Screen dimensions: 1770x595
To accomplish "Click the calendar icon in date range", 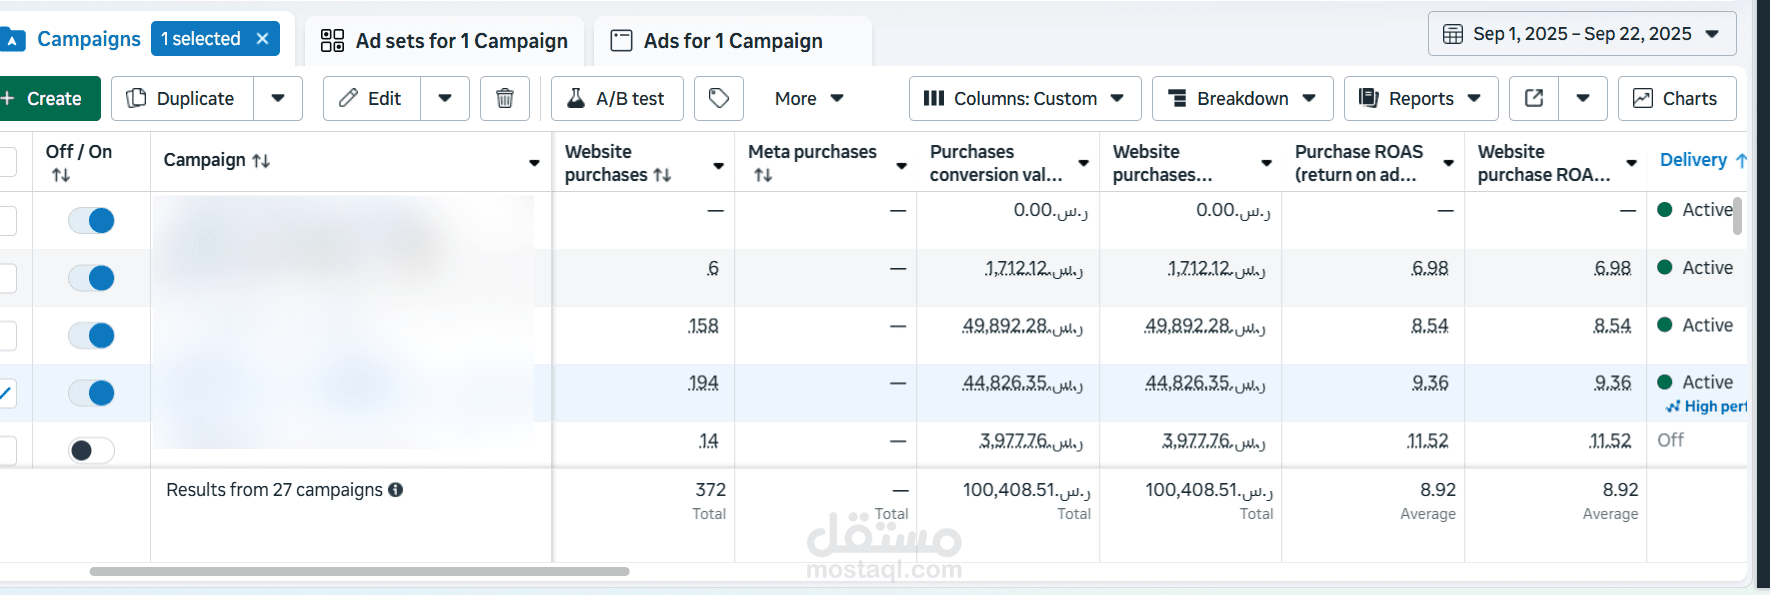I will 1453,34.
